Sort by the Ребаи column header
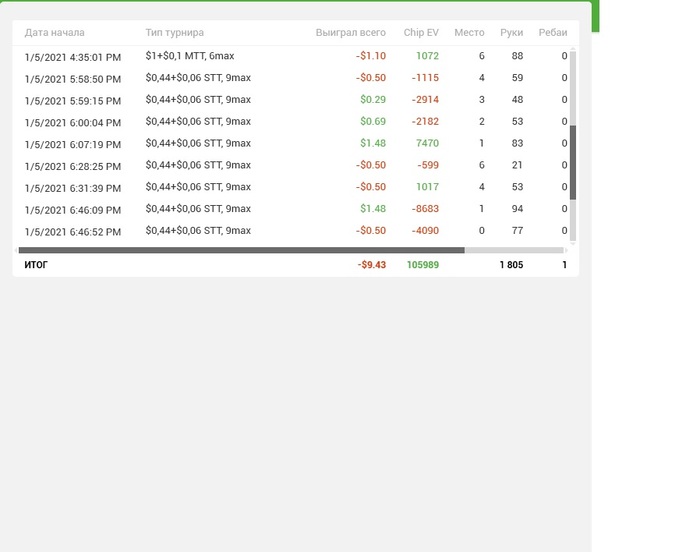 (553, 33)
